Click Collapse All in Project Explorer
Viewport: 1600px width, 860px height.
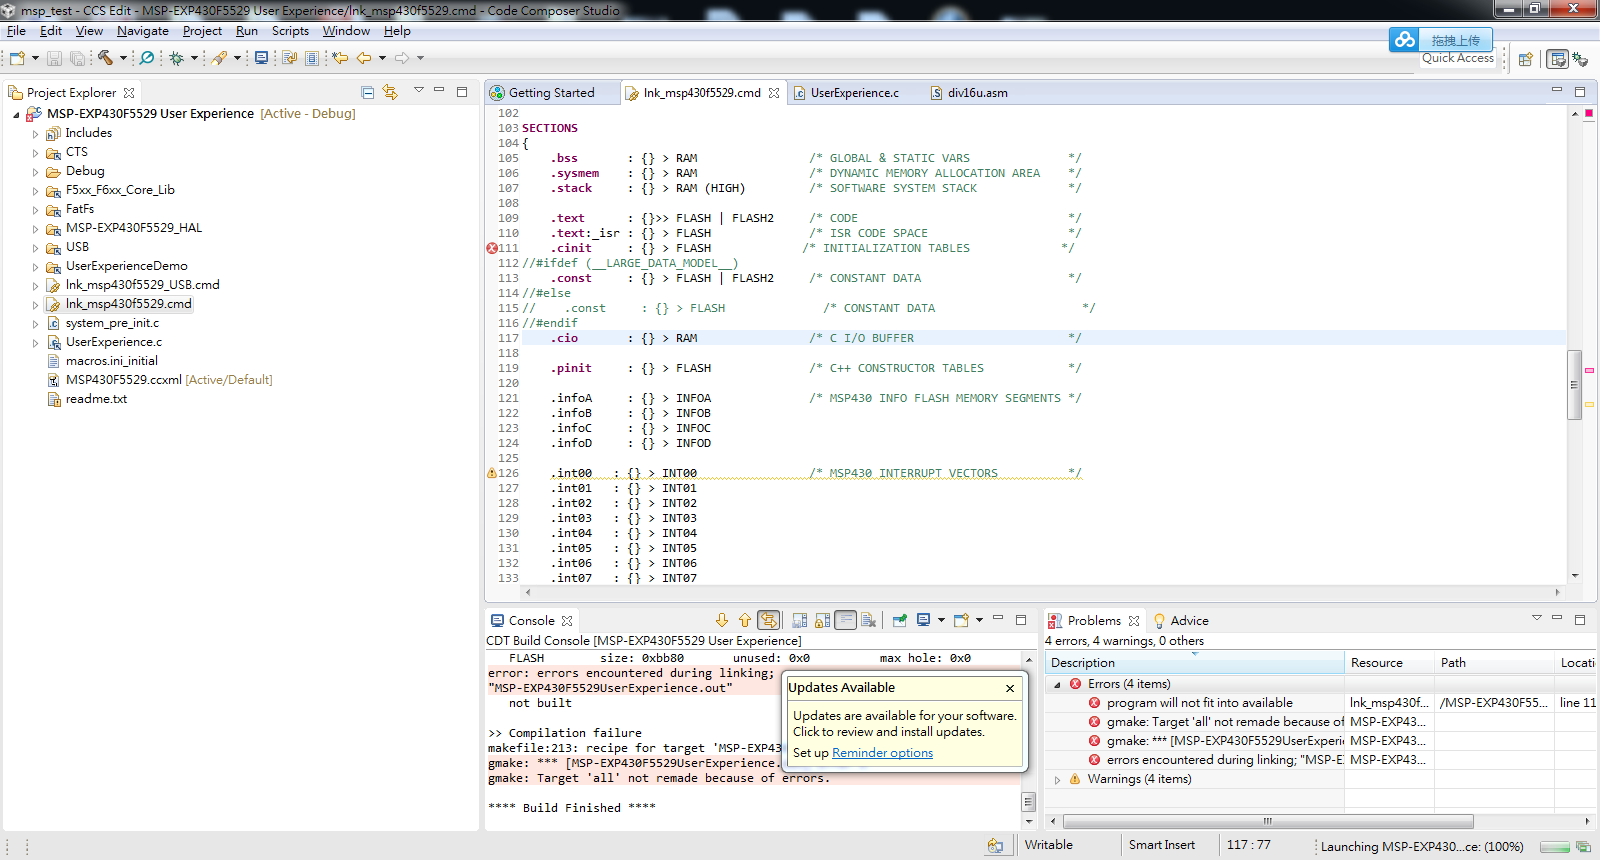(367, 92)
